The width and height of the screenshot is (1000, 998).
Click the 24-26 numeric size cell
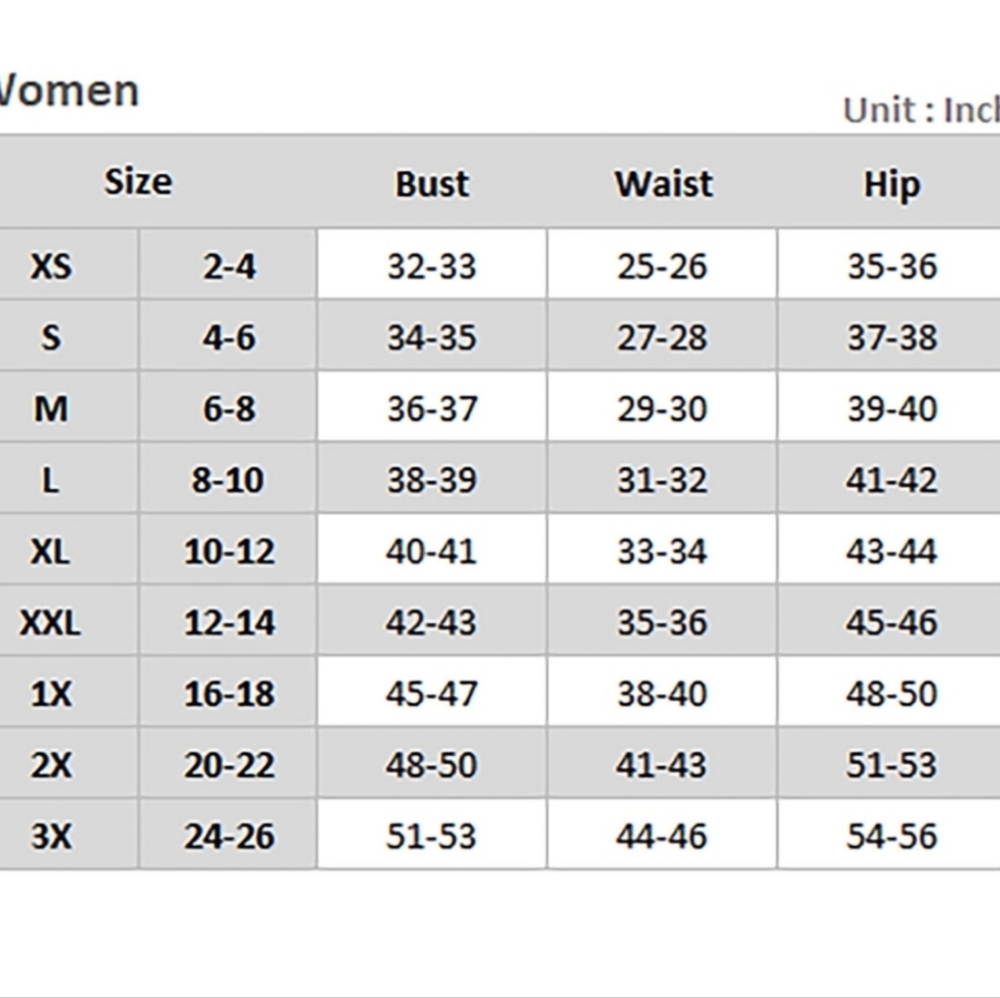[228, 836]
